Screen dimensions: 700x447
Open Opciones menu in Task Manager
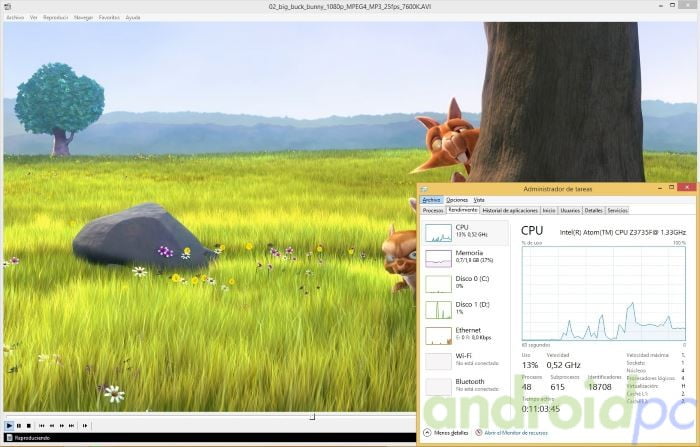[457, 200]
